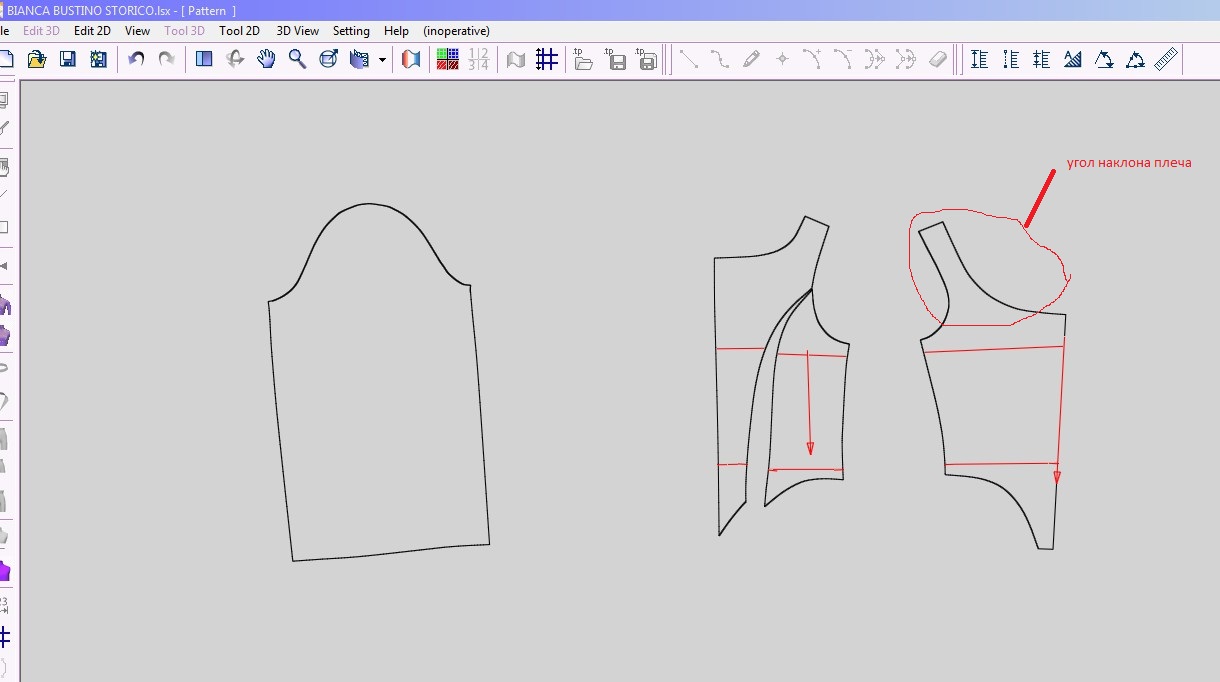Click the Help menu item
This screenshot has height=682, width=1220.
coord(396,31)
